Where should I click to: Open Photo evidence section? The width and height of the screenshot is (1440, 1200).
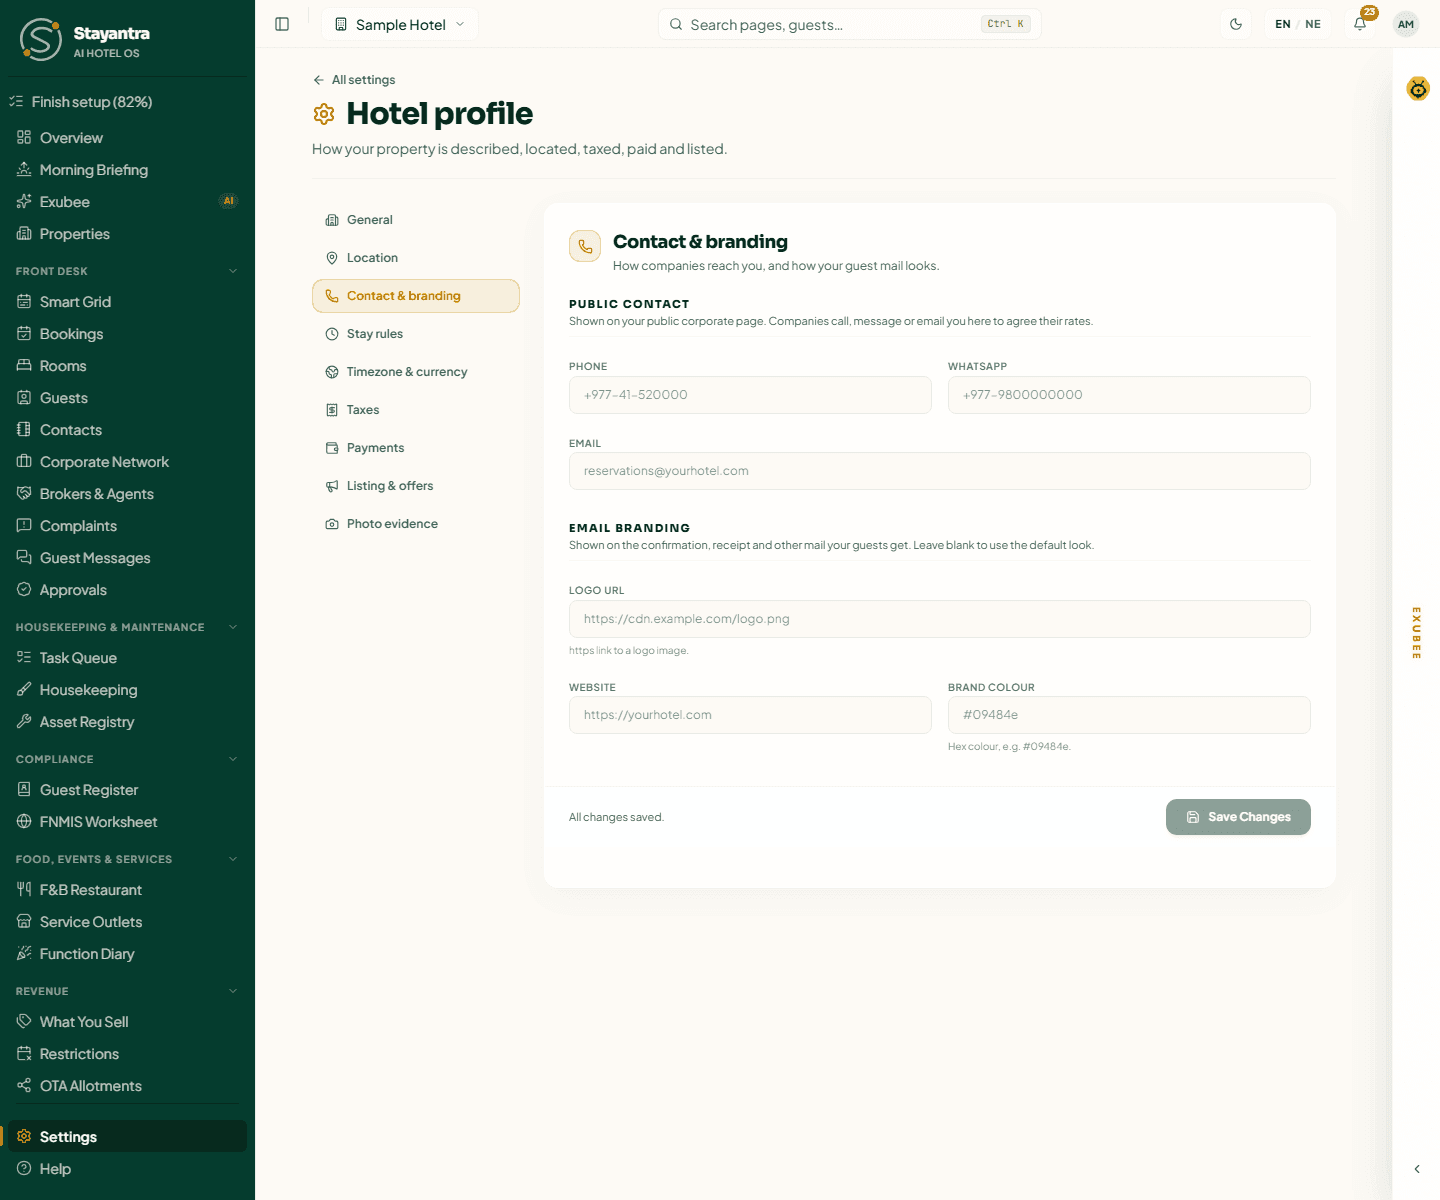point(416,524)
